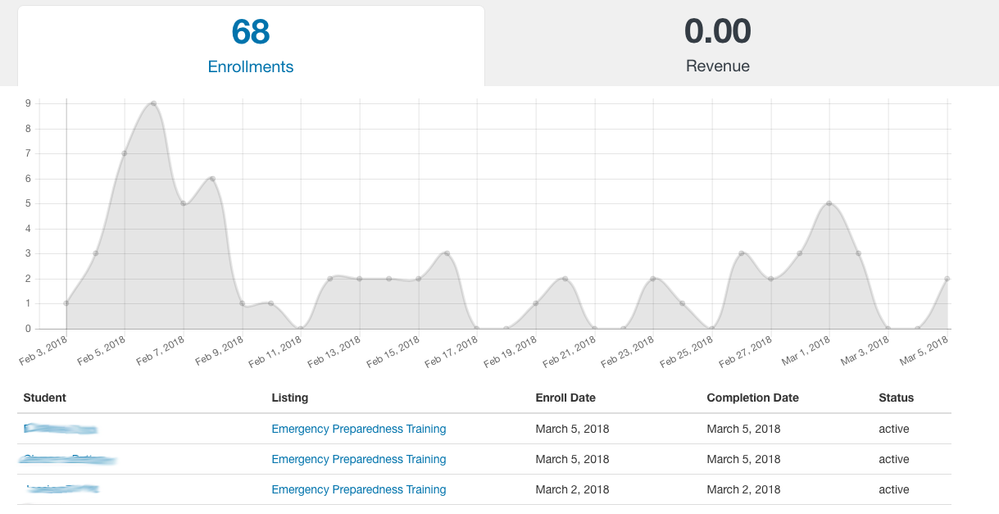Switch to the Revenue tab
Screen dimensions: 999x514
point(717,47)
